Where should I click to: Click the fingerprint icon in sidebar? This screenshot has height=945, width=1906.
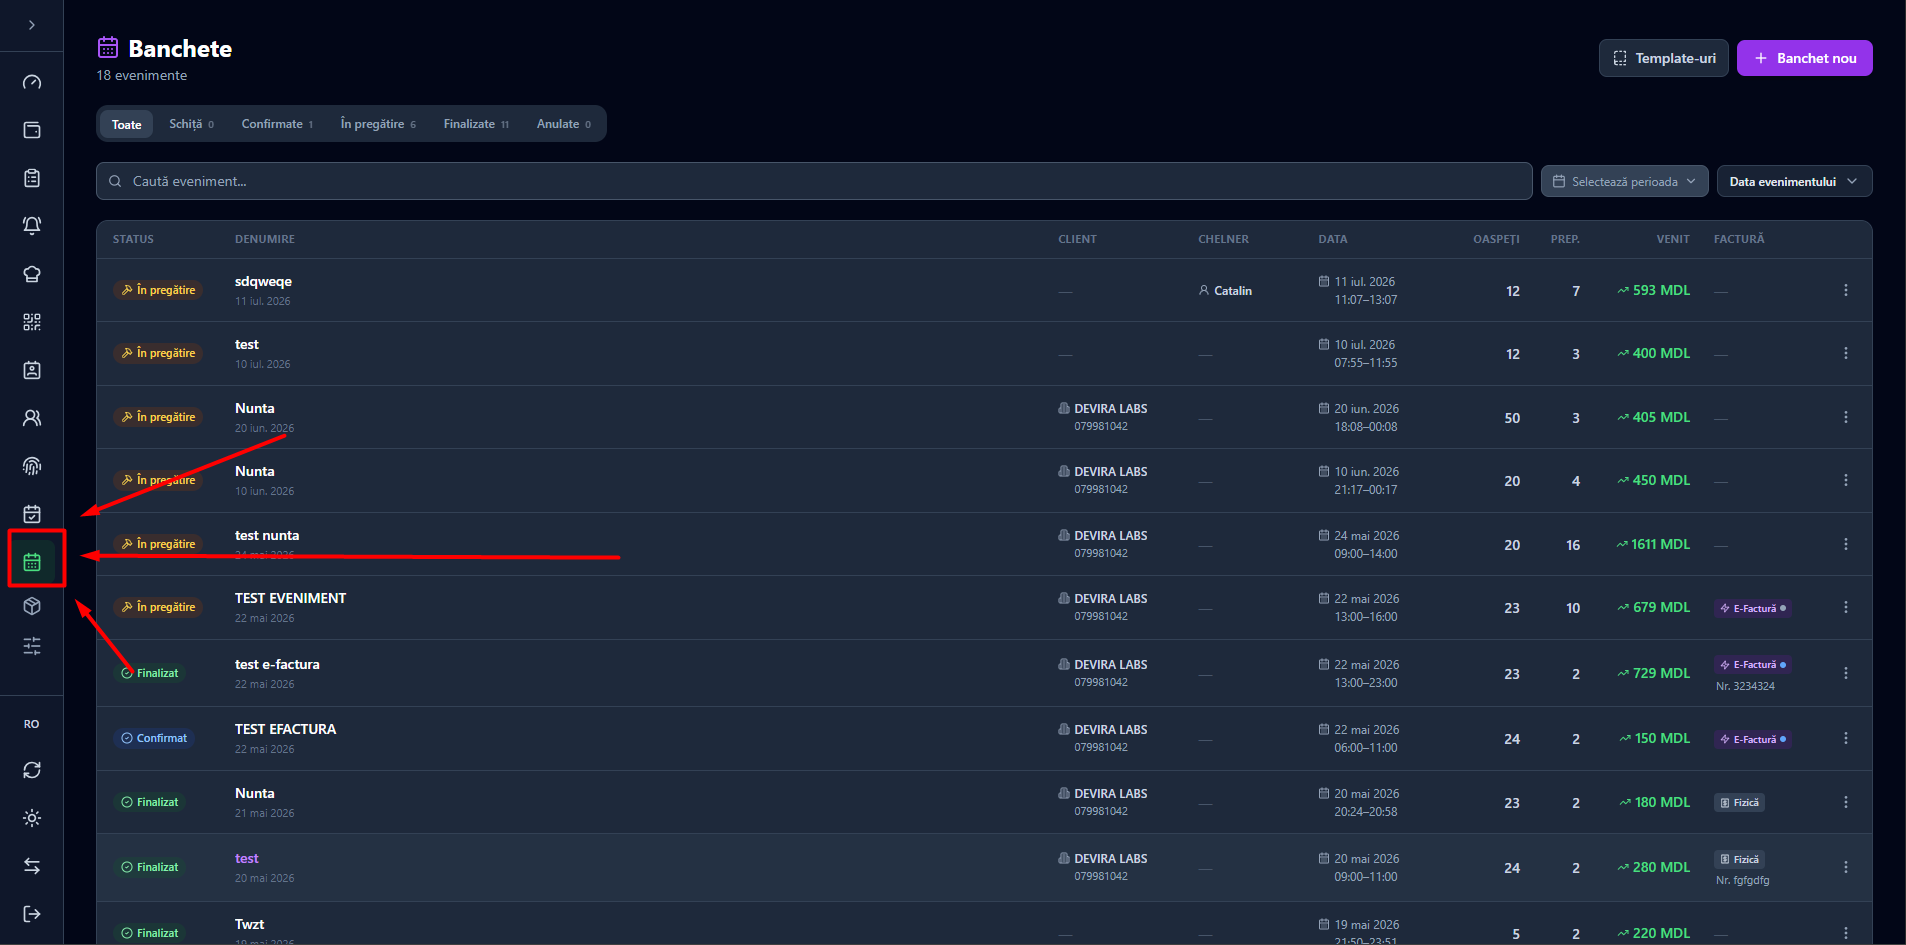coord(32,466)
